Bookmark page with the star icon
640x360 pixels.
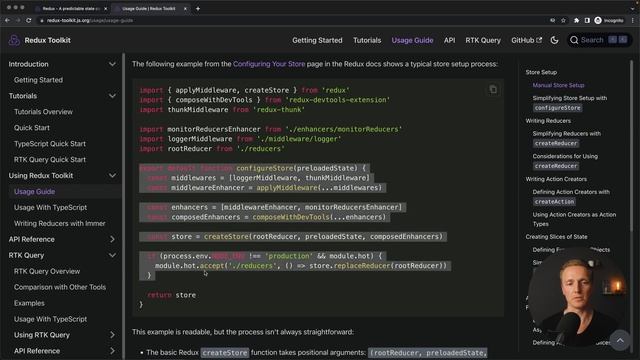[x=564, y=20]
